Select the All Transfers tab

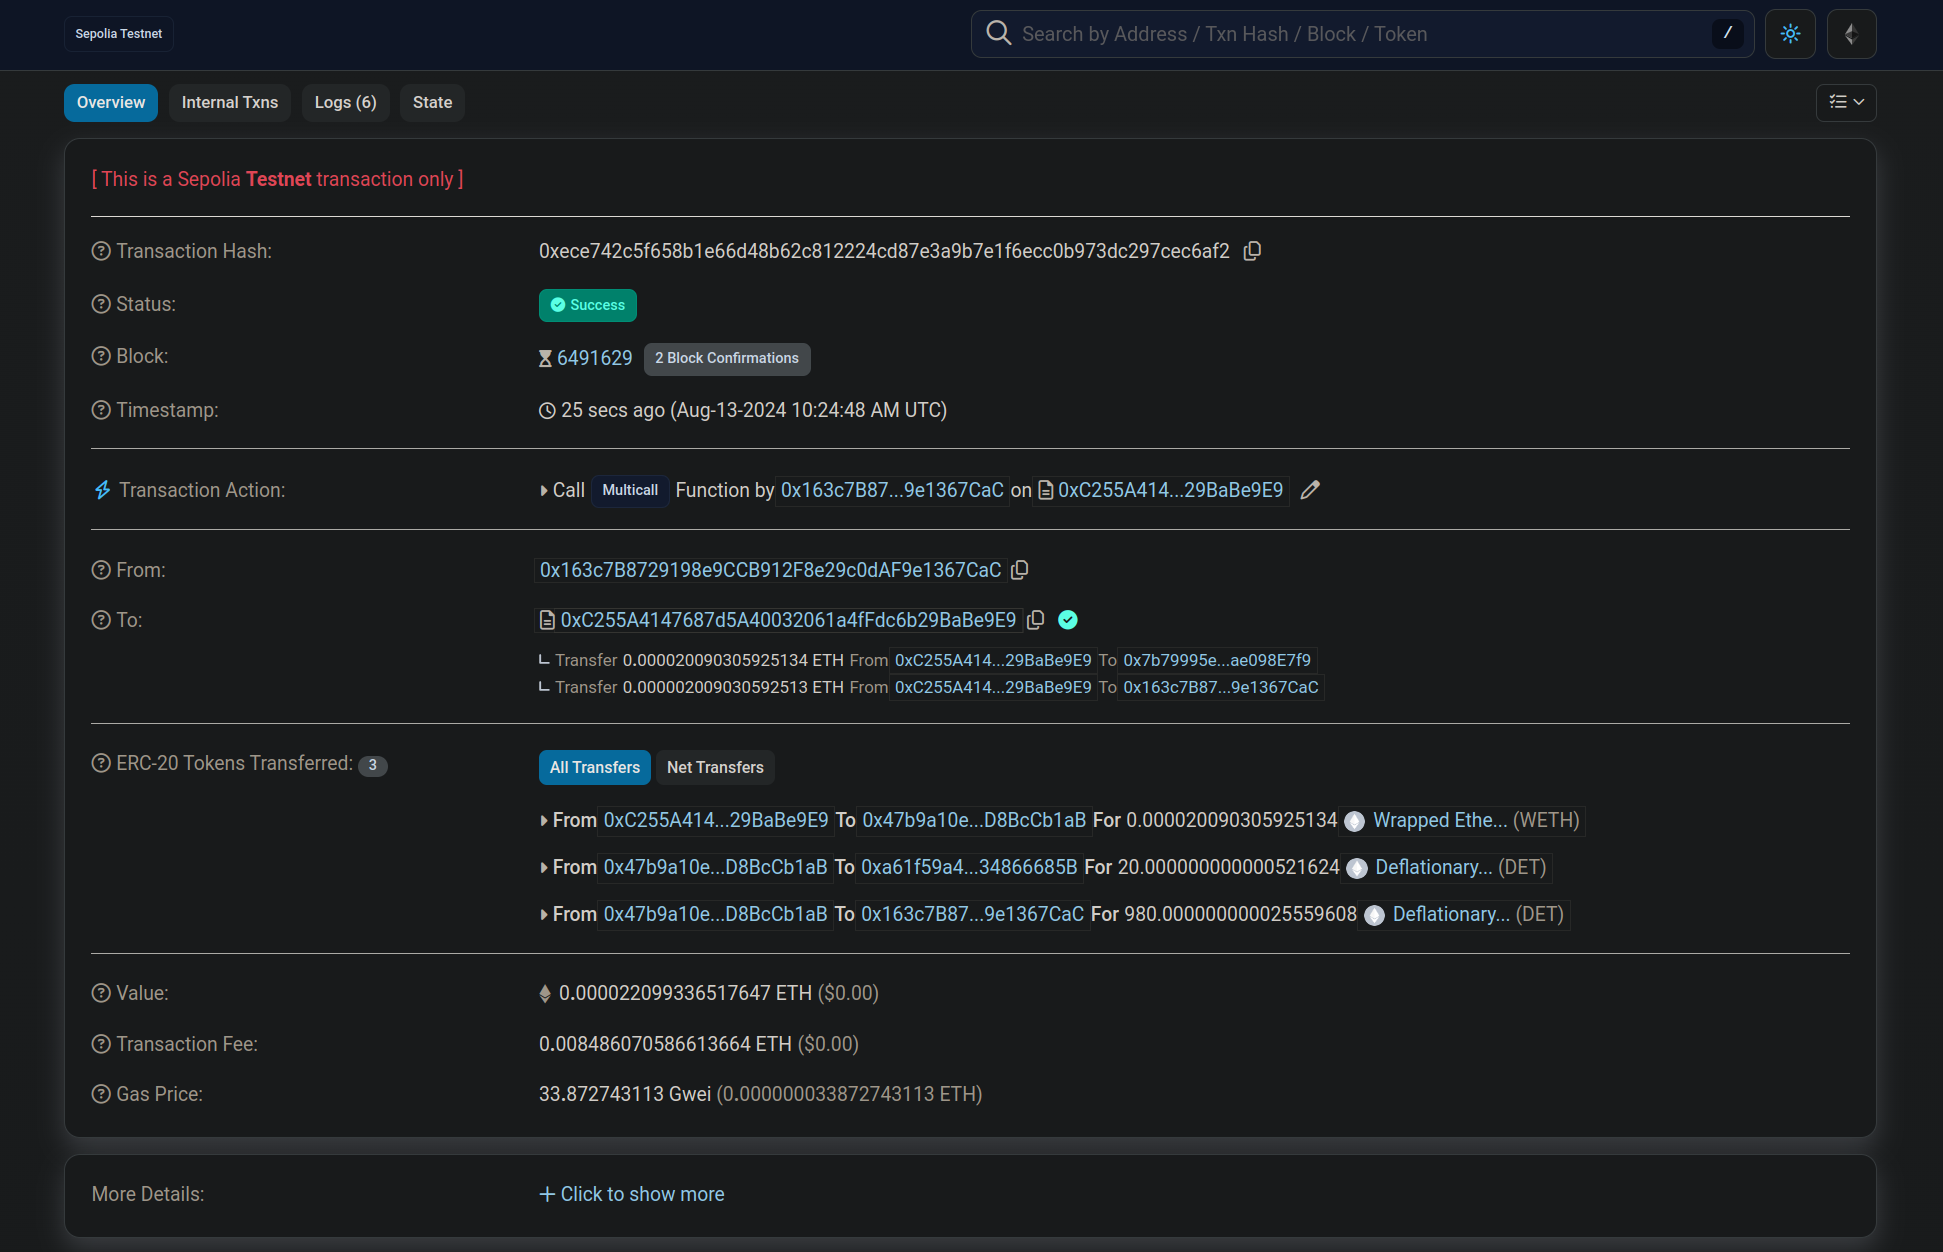click(595, 767)
